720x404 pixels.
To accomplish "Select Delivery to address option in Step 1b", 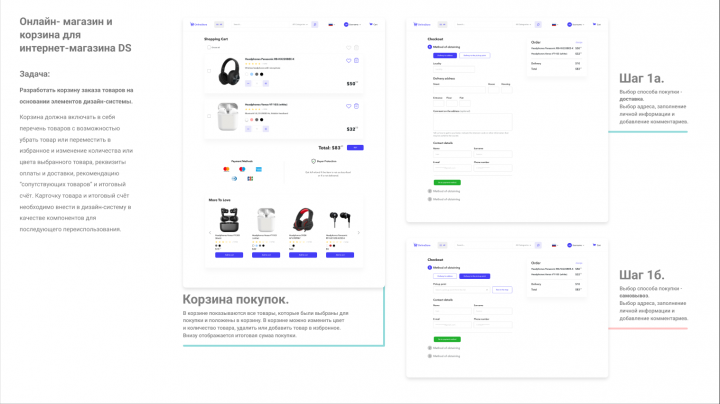I will 445,276.
